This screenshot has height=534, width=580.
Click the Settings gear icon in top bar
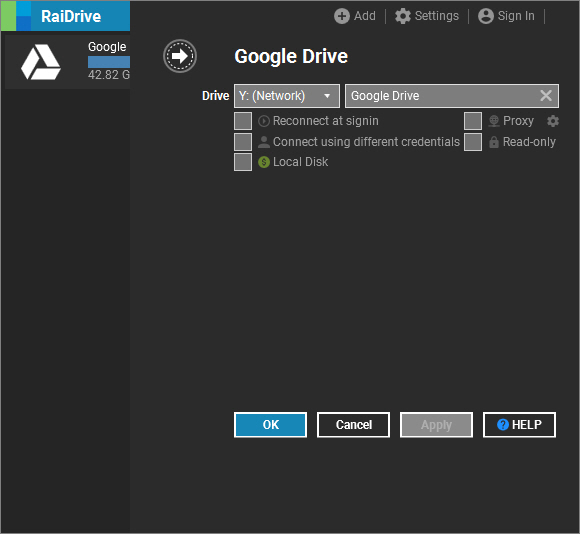pos(403,16)
